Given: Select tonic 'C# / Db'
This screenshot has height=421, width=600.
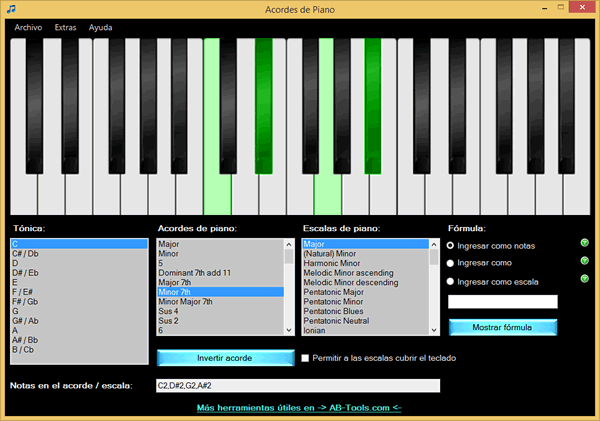Looking at the screenshot, I should tap(79, 253).
